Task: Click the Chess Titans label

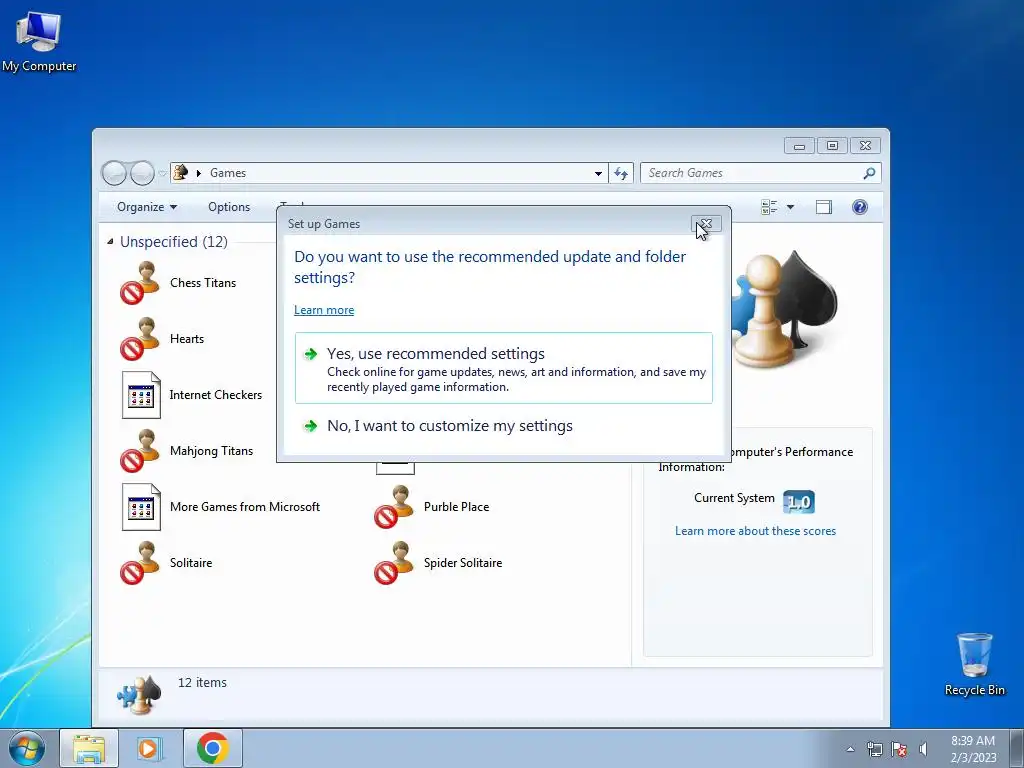Action: click(x=203, y=283)
